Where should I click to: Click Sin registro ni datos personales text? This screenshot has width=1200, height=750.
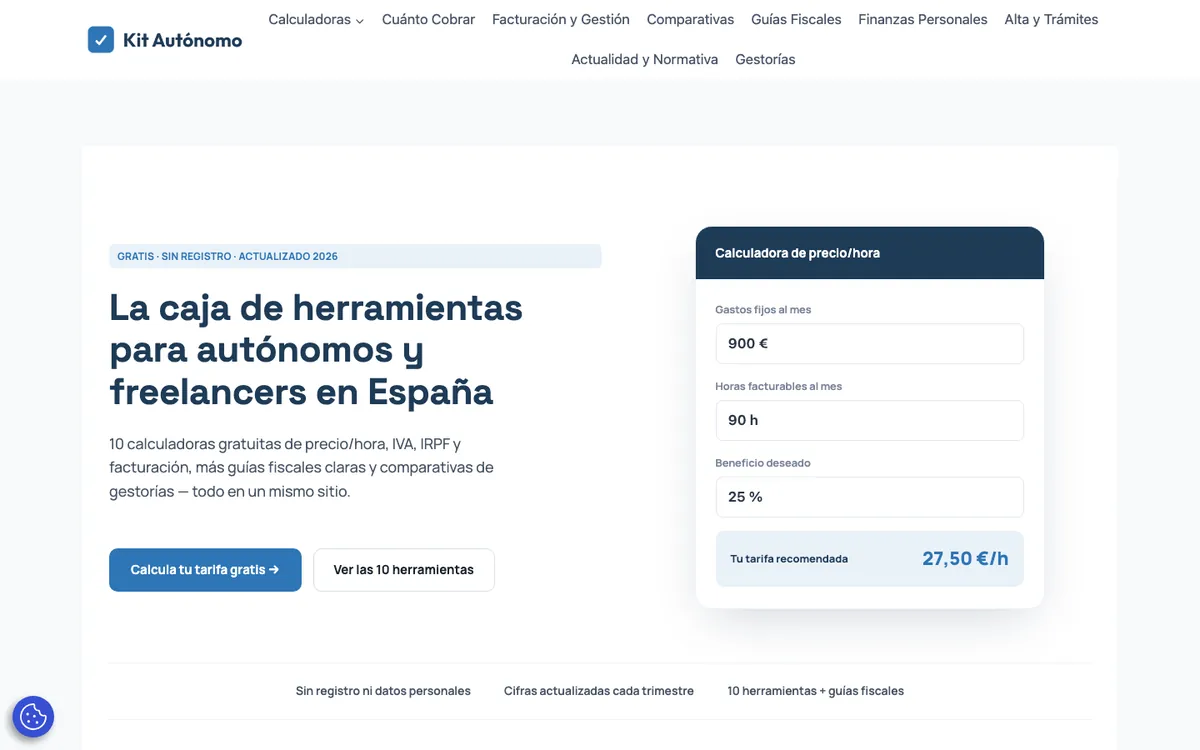(x=383, y=691)
